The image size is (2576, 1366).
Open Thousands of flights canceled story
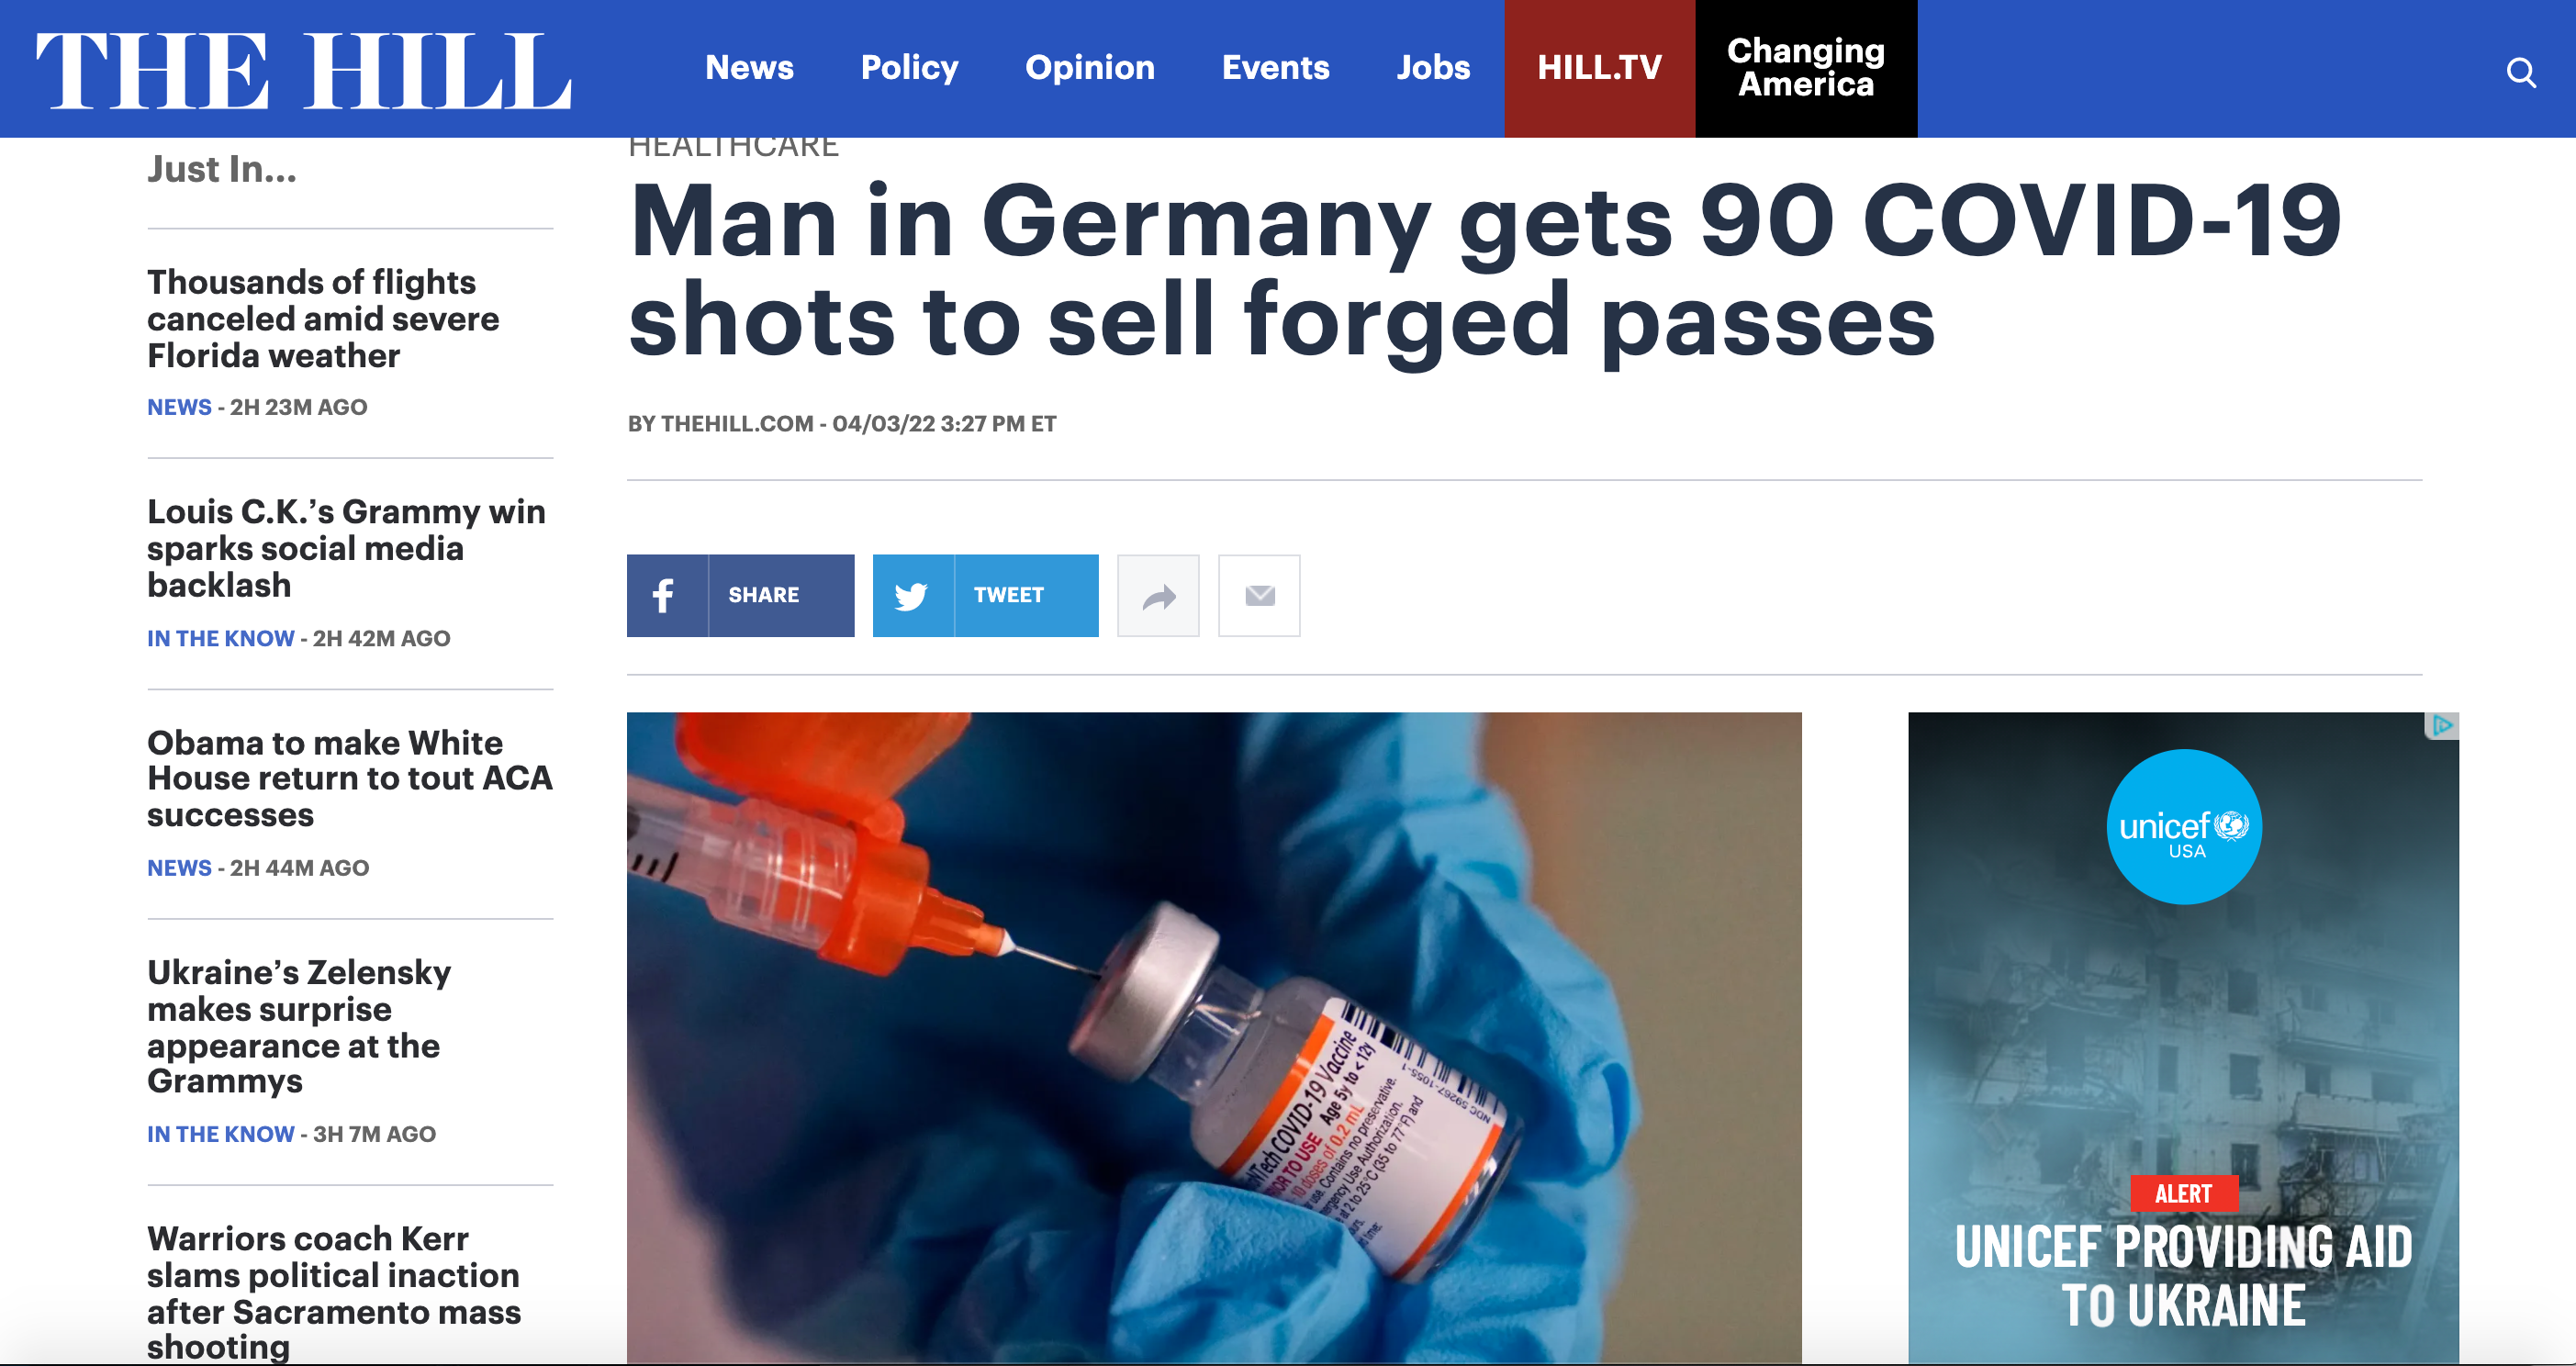tap(323, 319)
